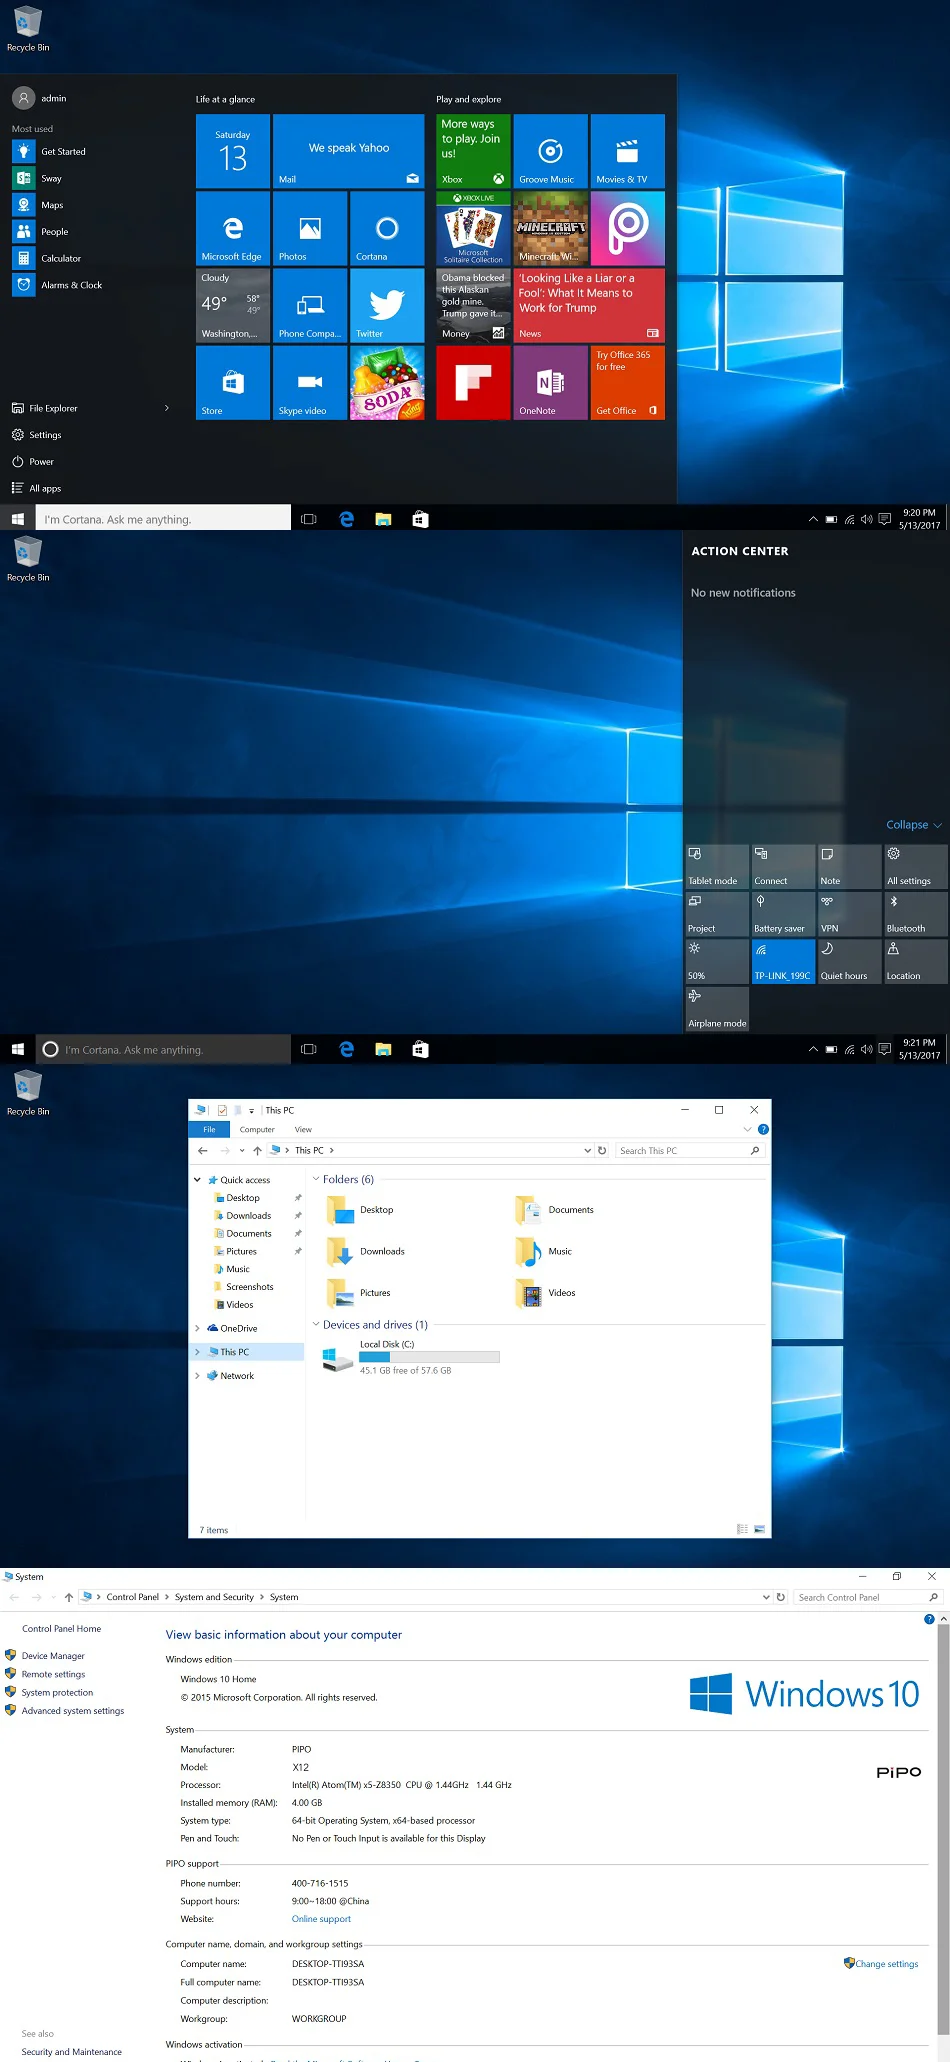
Task: Expand the OneDrive tree node
Action: [x=197, y=1328]
